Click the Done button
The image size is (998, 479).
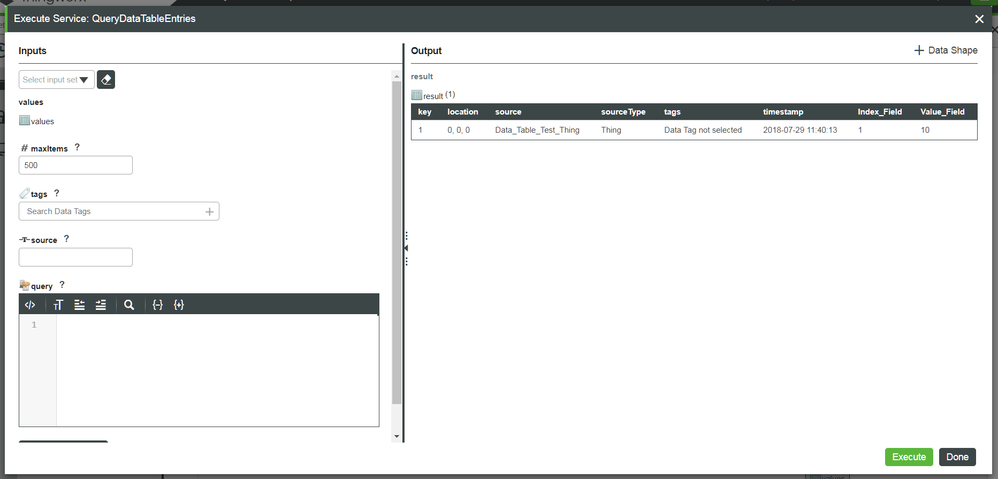(957, 457)
